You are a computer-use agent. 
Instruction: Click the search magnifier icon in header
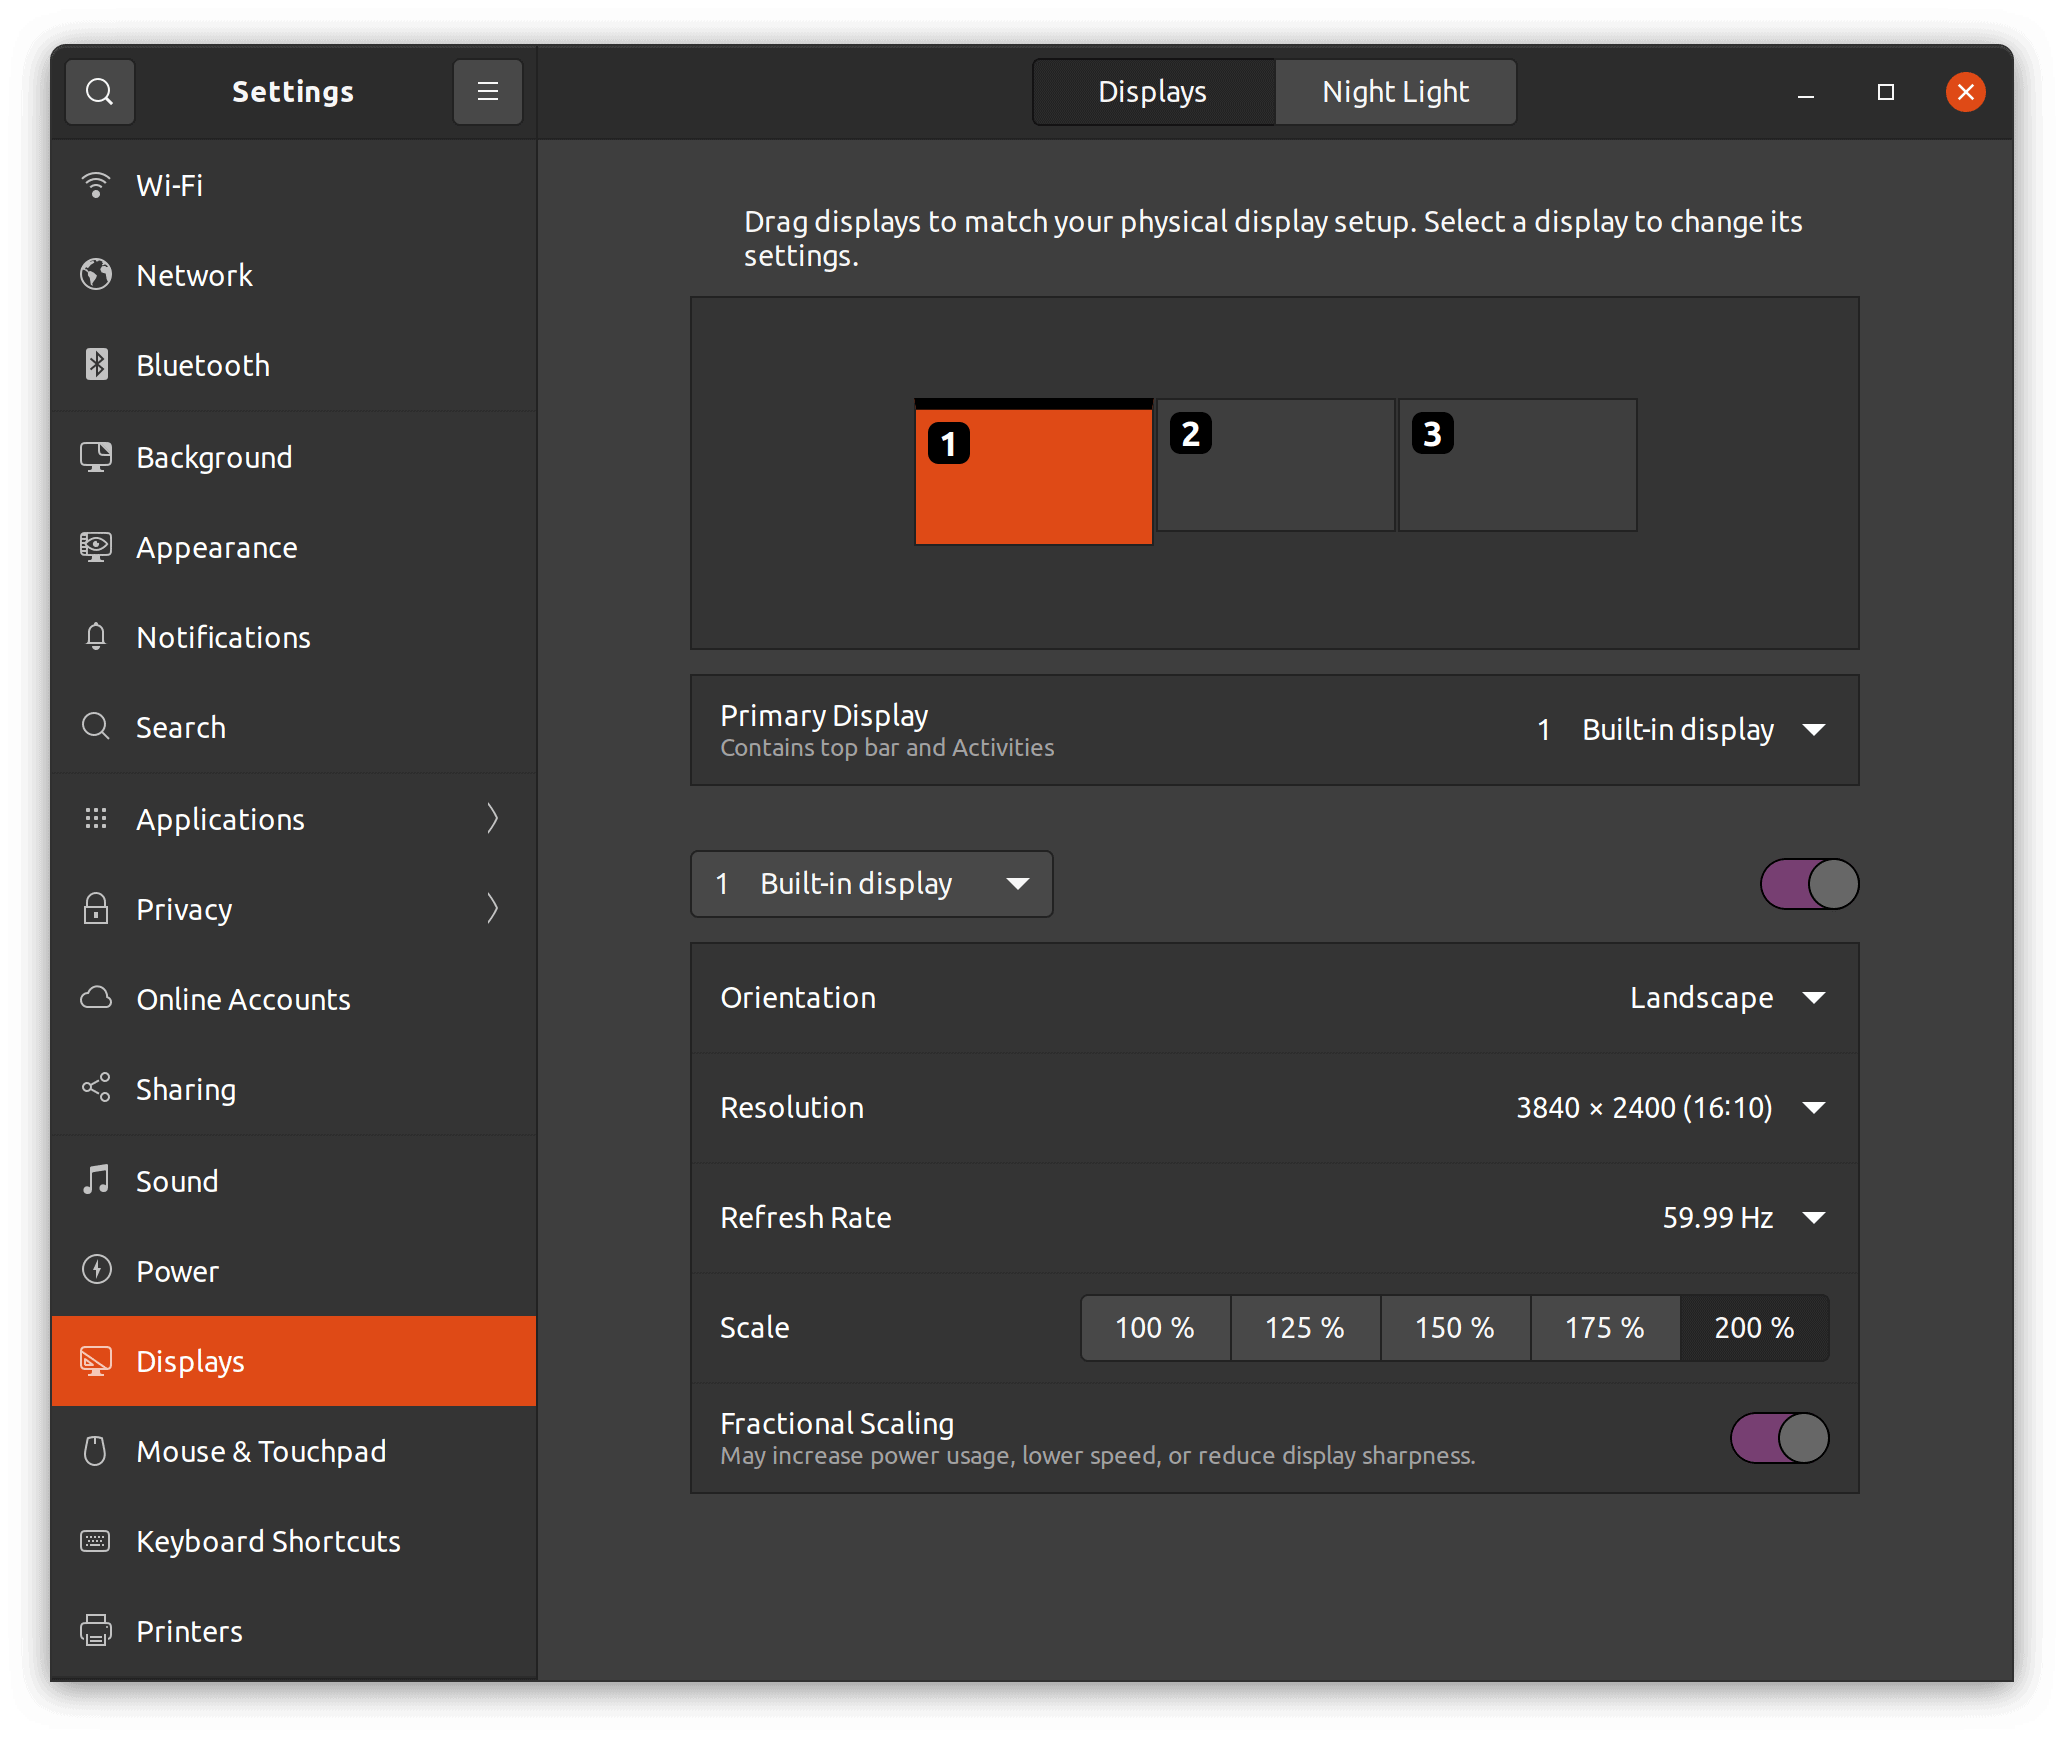tap(99, 92)
